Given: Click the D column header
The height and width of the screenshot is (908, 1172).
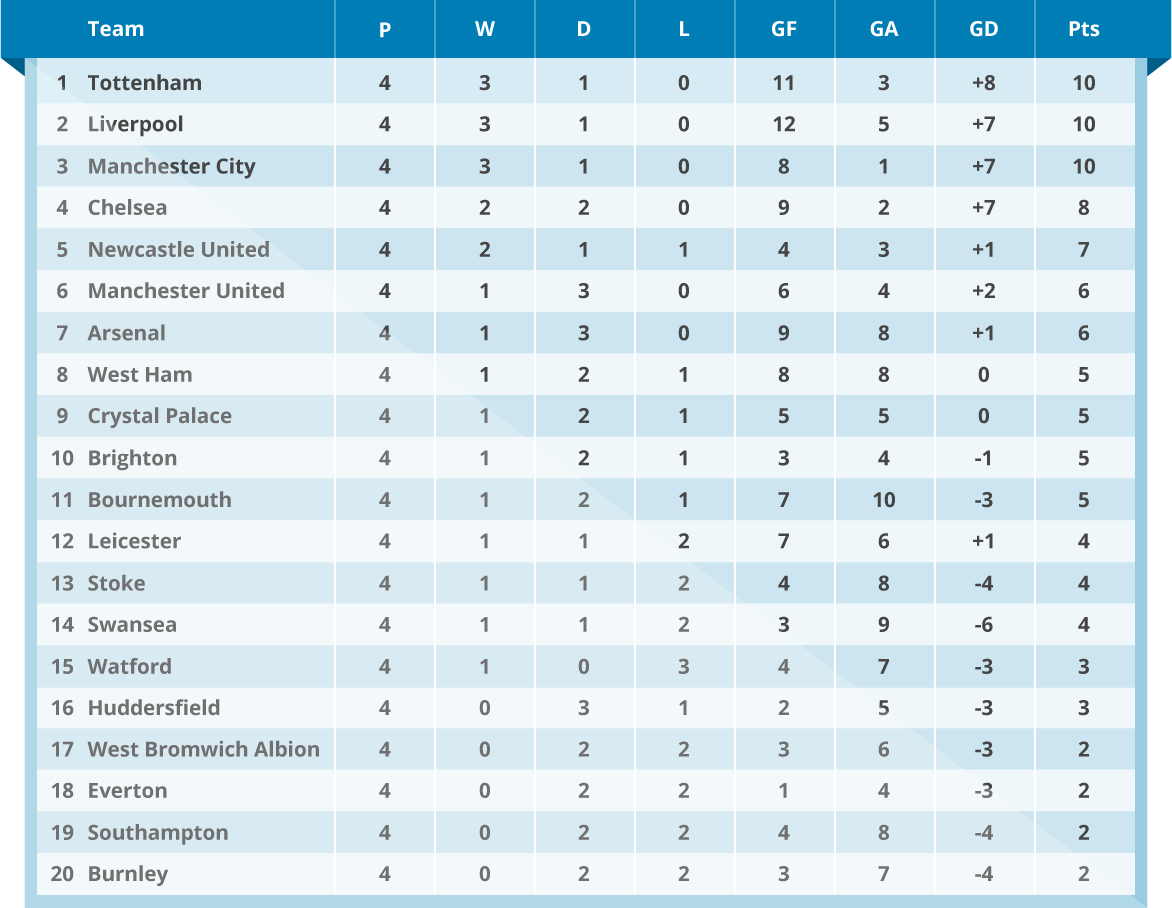Looking at the screenshot, I should point(584,29).
